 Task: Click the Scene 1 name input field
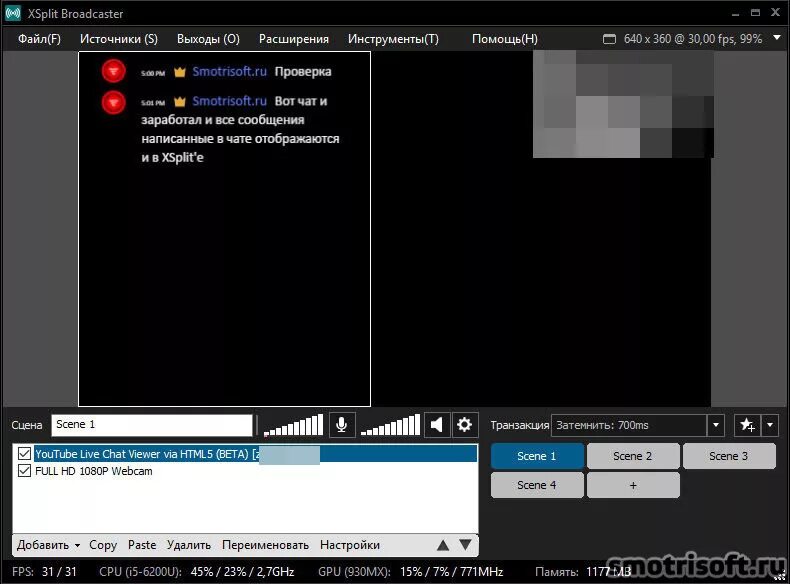pyautogui.click(x=152, y=425)
